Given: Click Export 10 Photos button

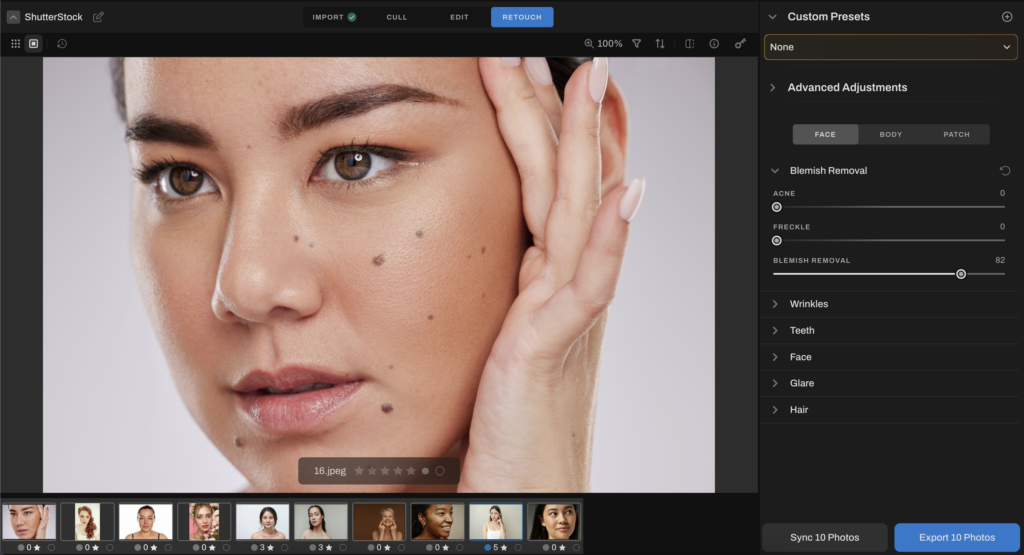Looking at the screenshot, I should point(957,538).
